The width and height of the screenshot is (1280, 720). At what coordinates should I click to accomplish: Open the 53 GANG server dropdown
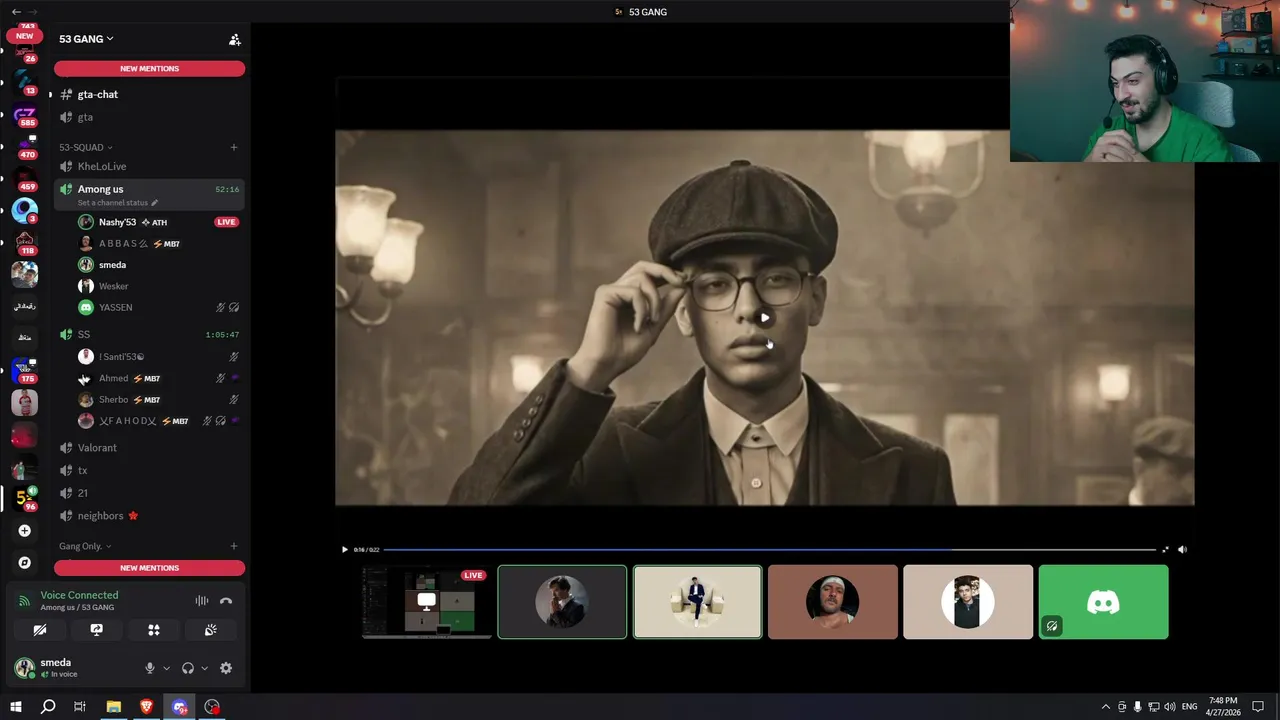coord(86,39)
